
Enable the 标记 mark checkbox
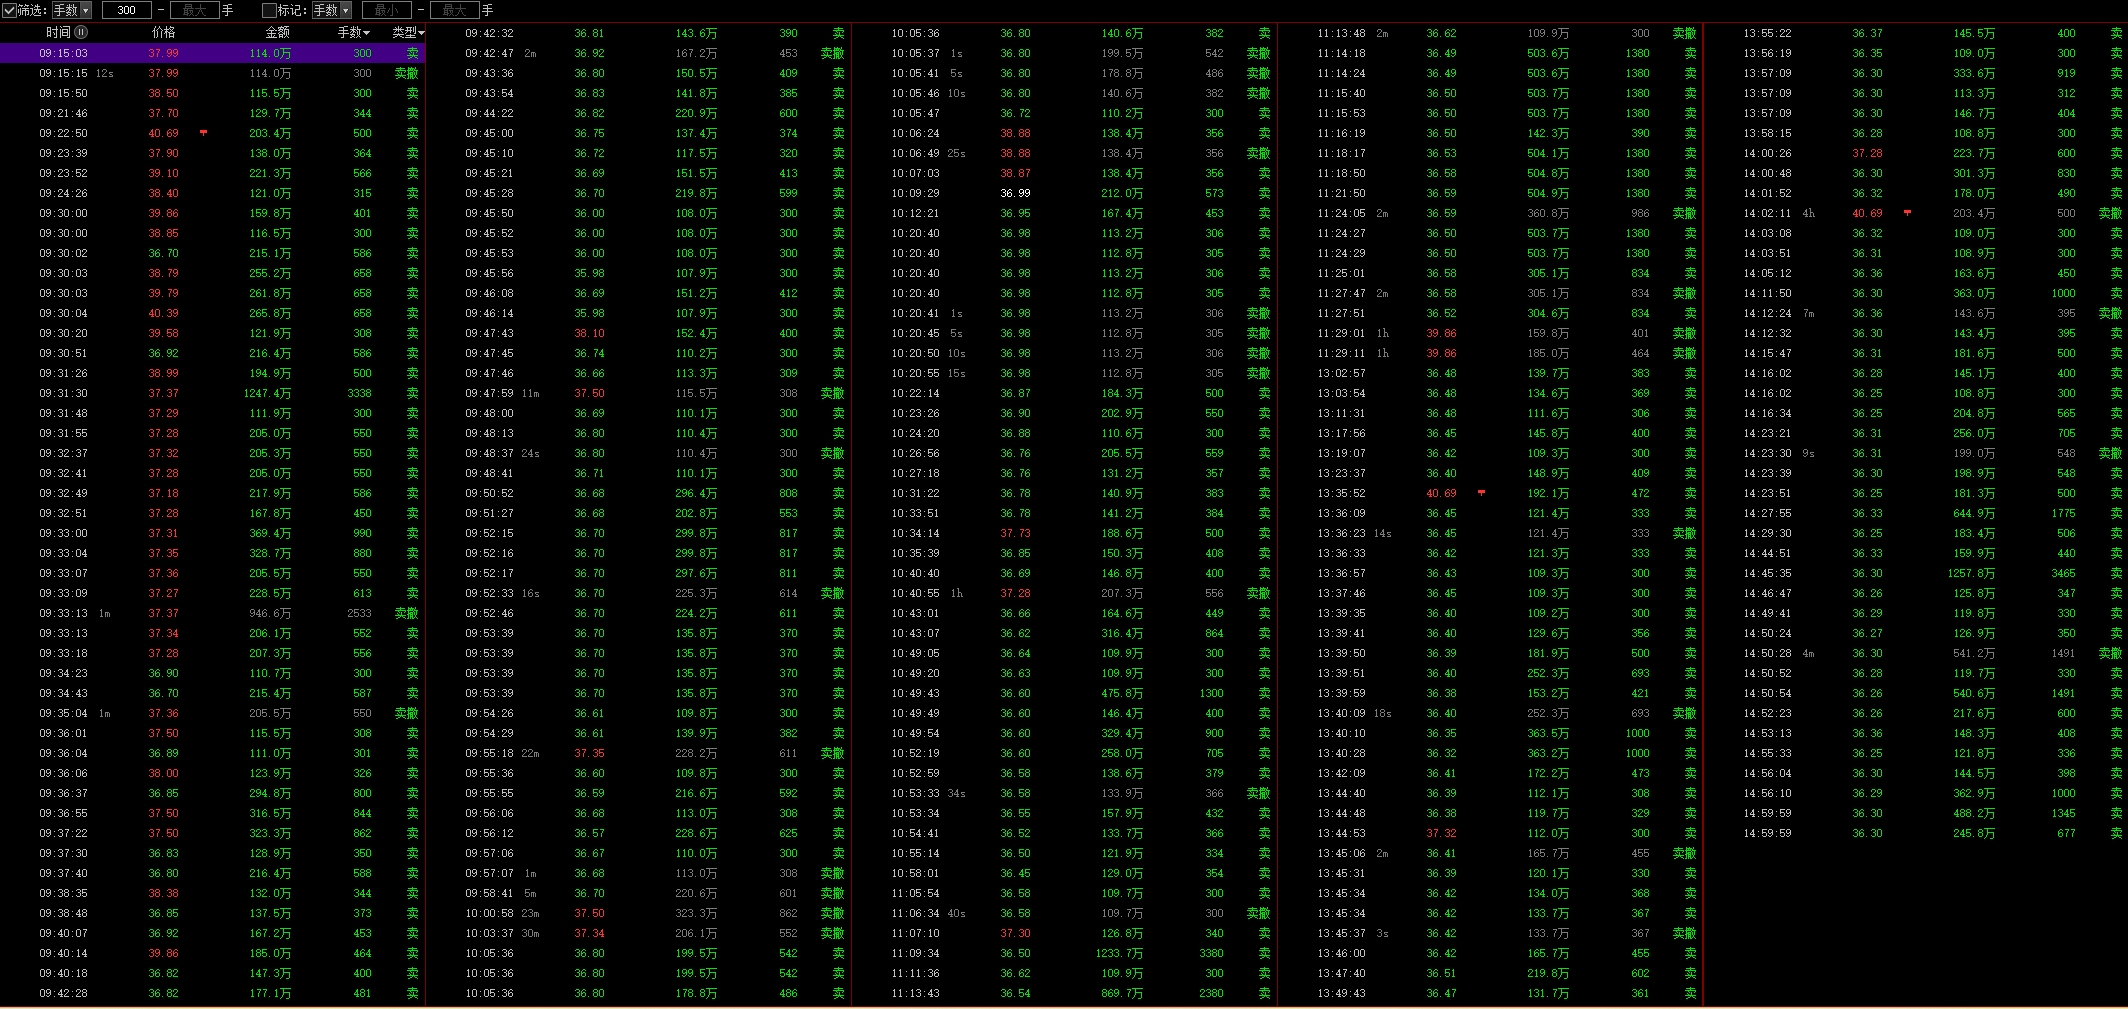click(269, 10)
